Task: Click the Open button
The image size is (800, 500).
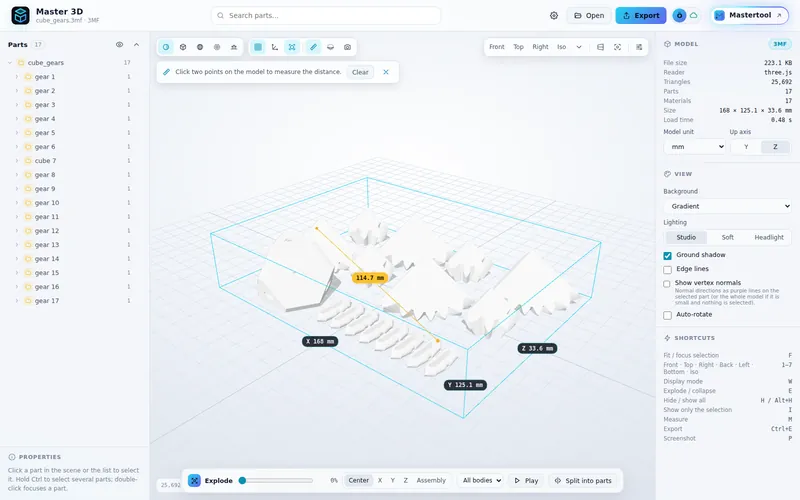Action: click(589, 15)
